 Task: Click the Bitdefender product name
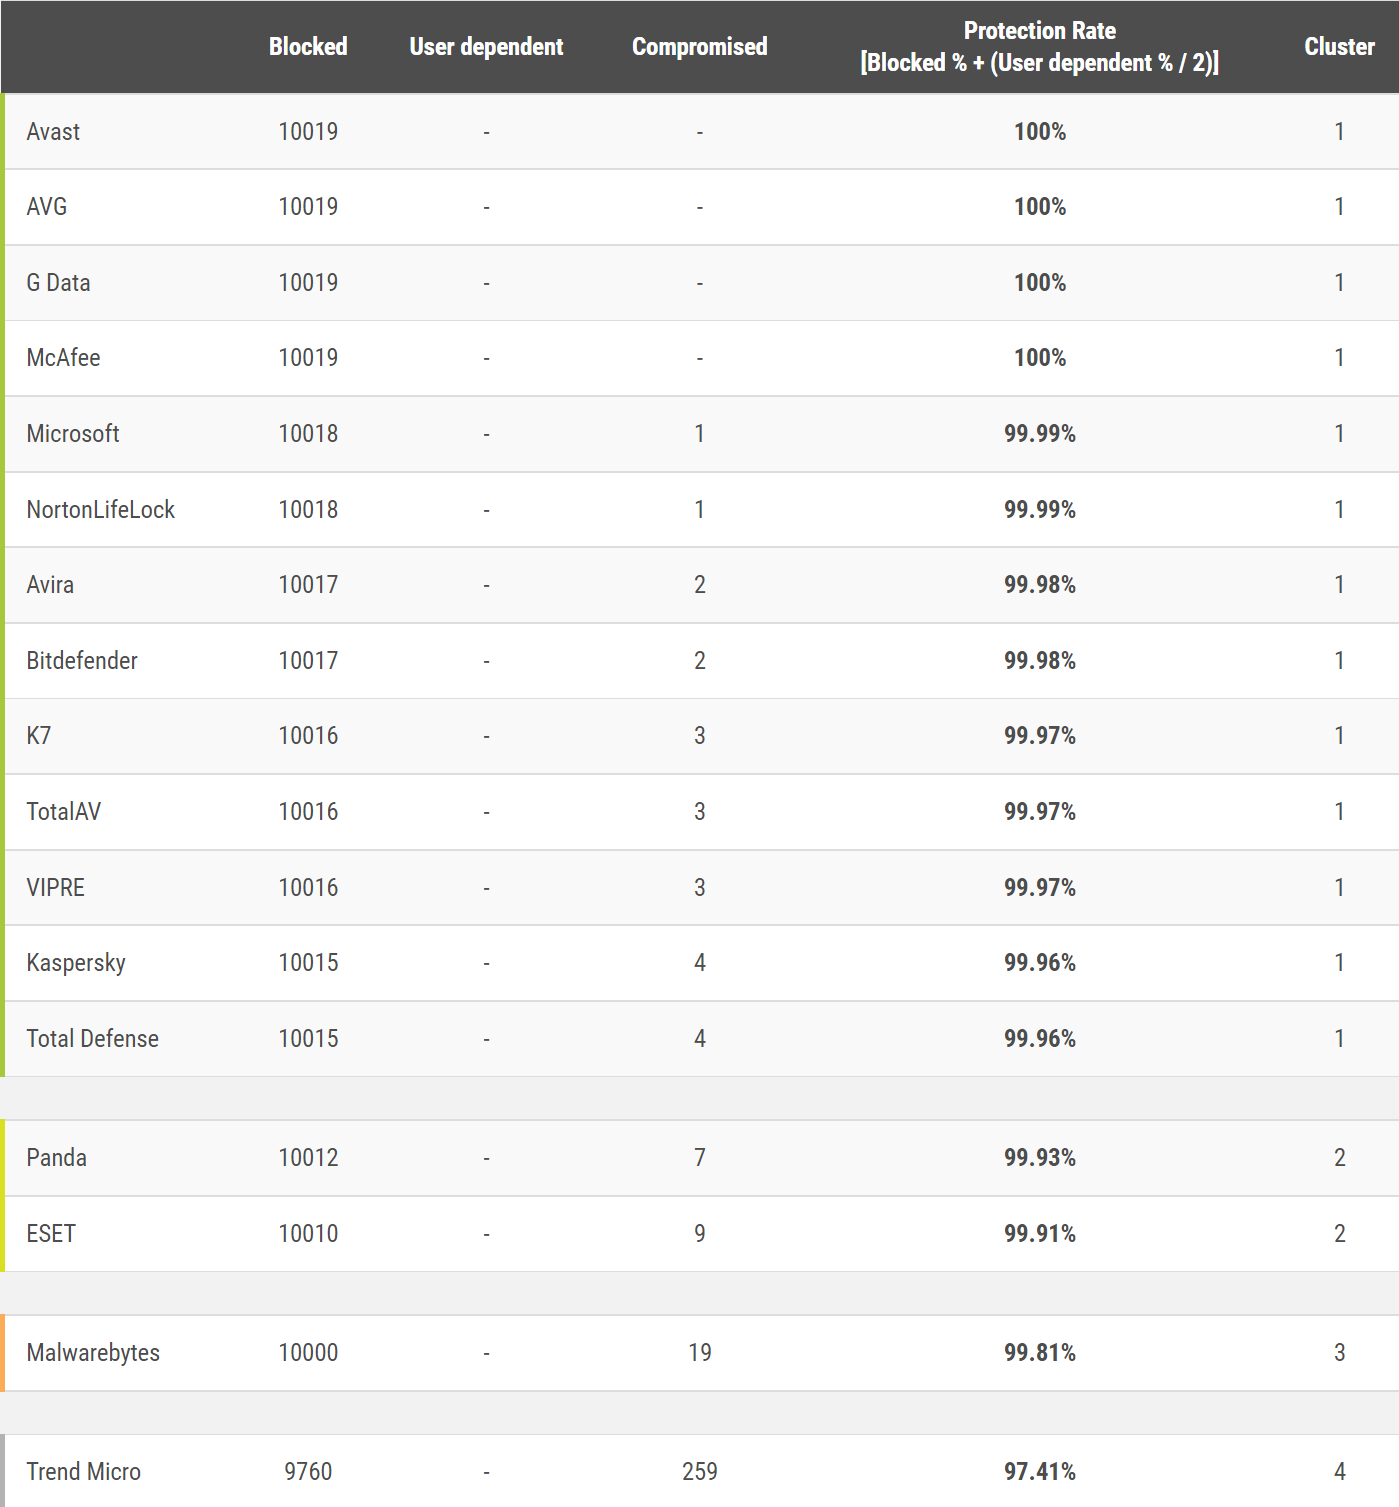tap(82, 661)
